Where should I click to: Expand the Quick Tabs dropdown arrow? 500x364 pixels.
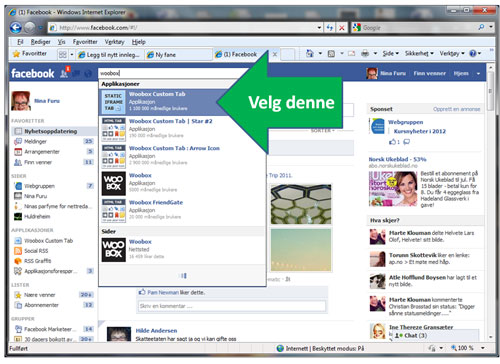pyautogui.click(x=72, y=54)
